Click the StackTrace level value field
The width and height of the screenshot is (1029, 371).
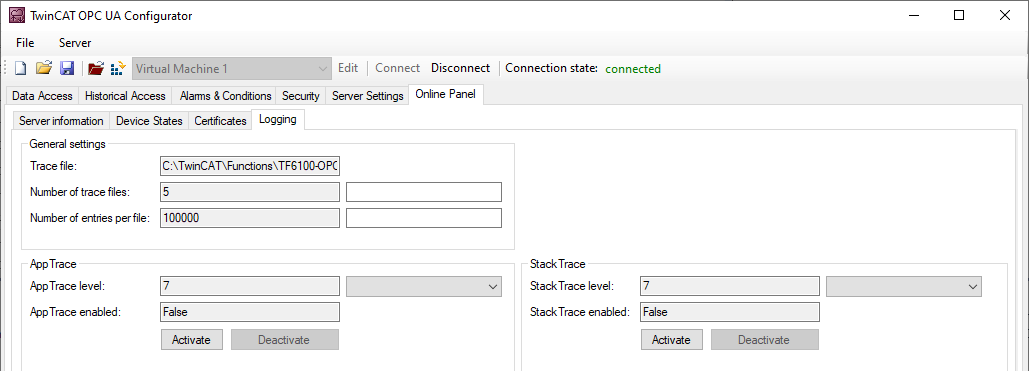pyautogui.click(x=730, y=286)
